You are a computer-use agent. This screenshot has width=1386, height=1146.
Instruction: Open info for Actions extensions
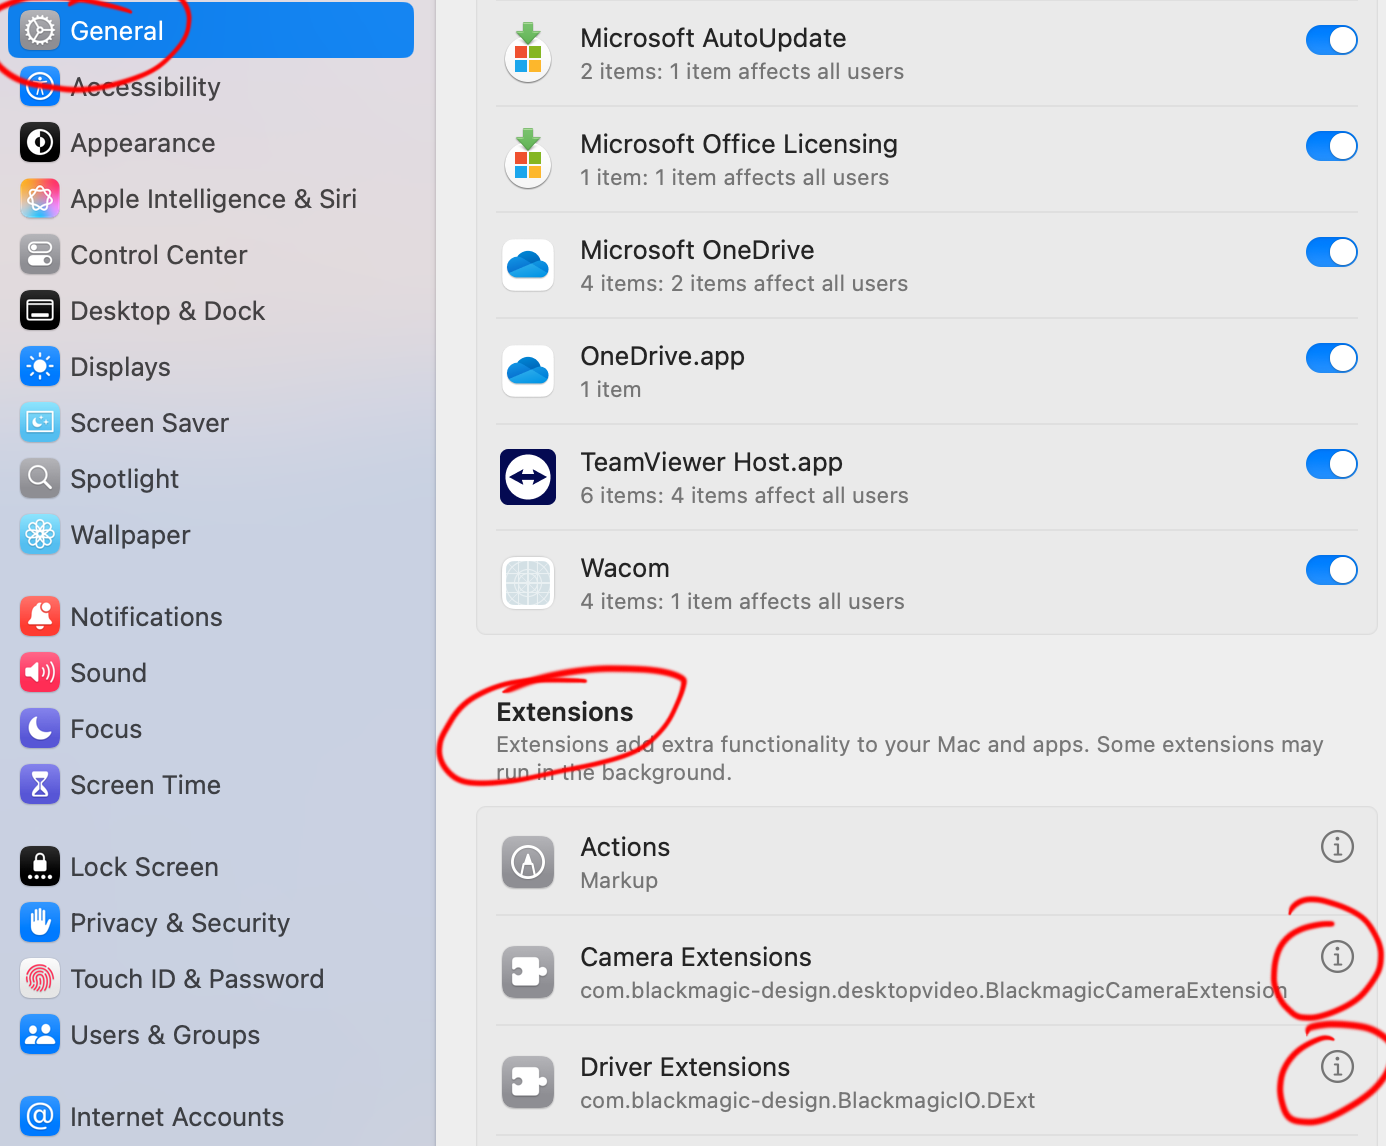click(x=1337, y=847)
